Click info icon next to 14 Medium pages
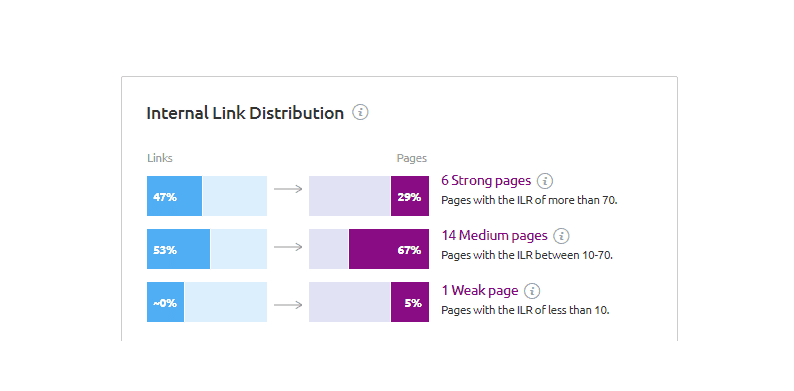794x391 pixels. click(561, 236)
